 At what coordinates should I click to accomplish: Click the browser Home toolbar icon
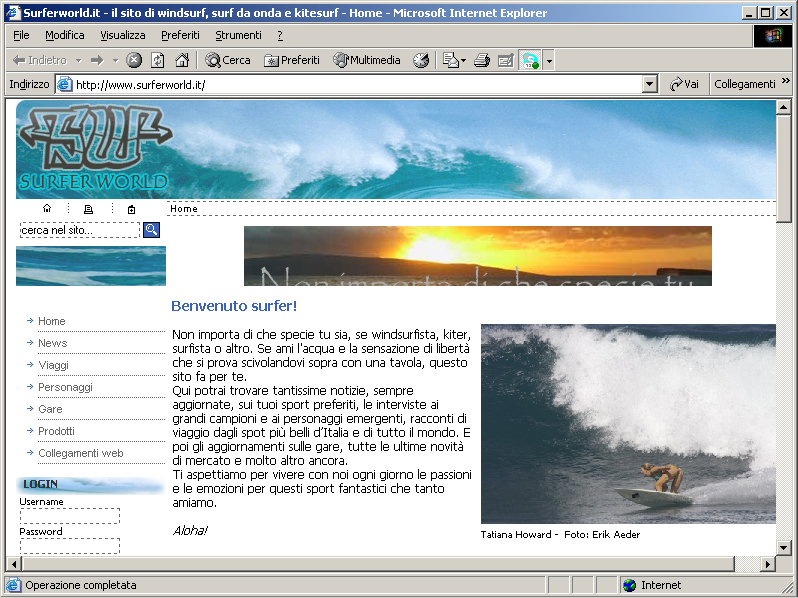(182, 60)
